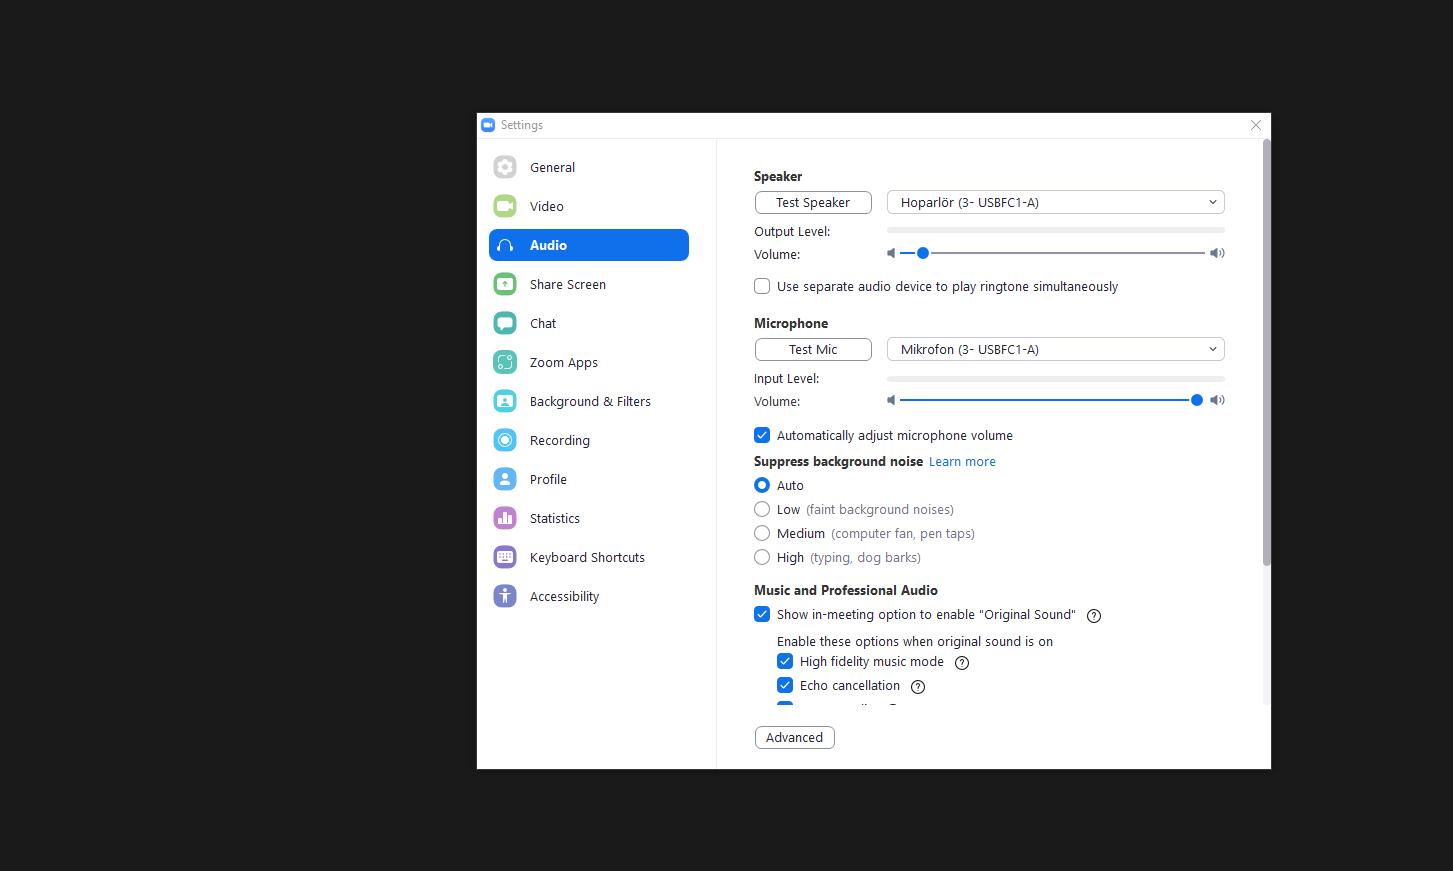Click the Music and Professional Audio heading

[x=846, y=590]
